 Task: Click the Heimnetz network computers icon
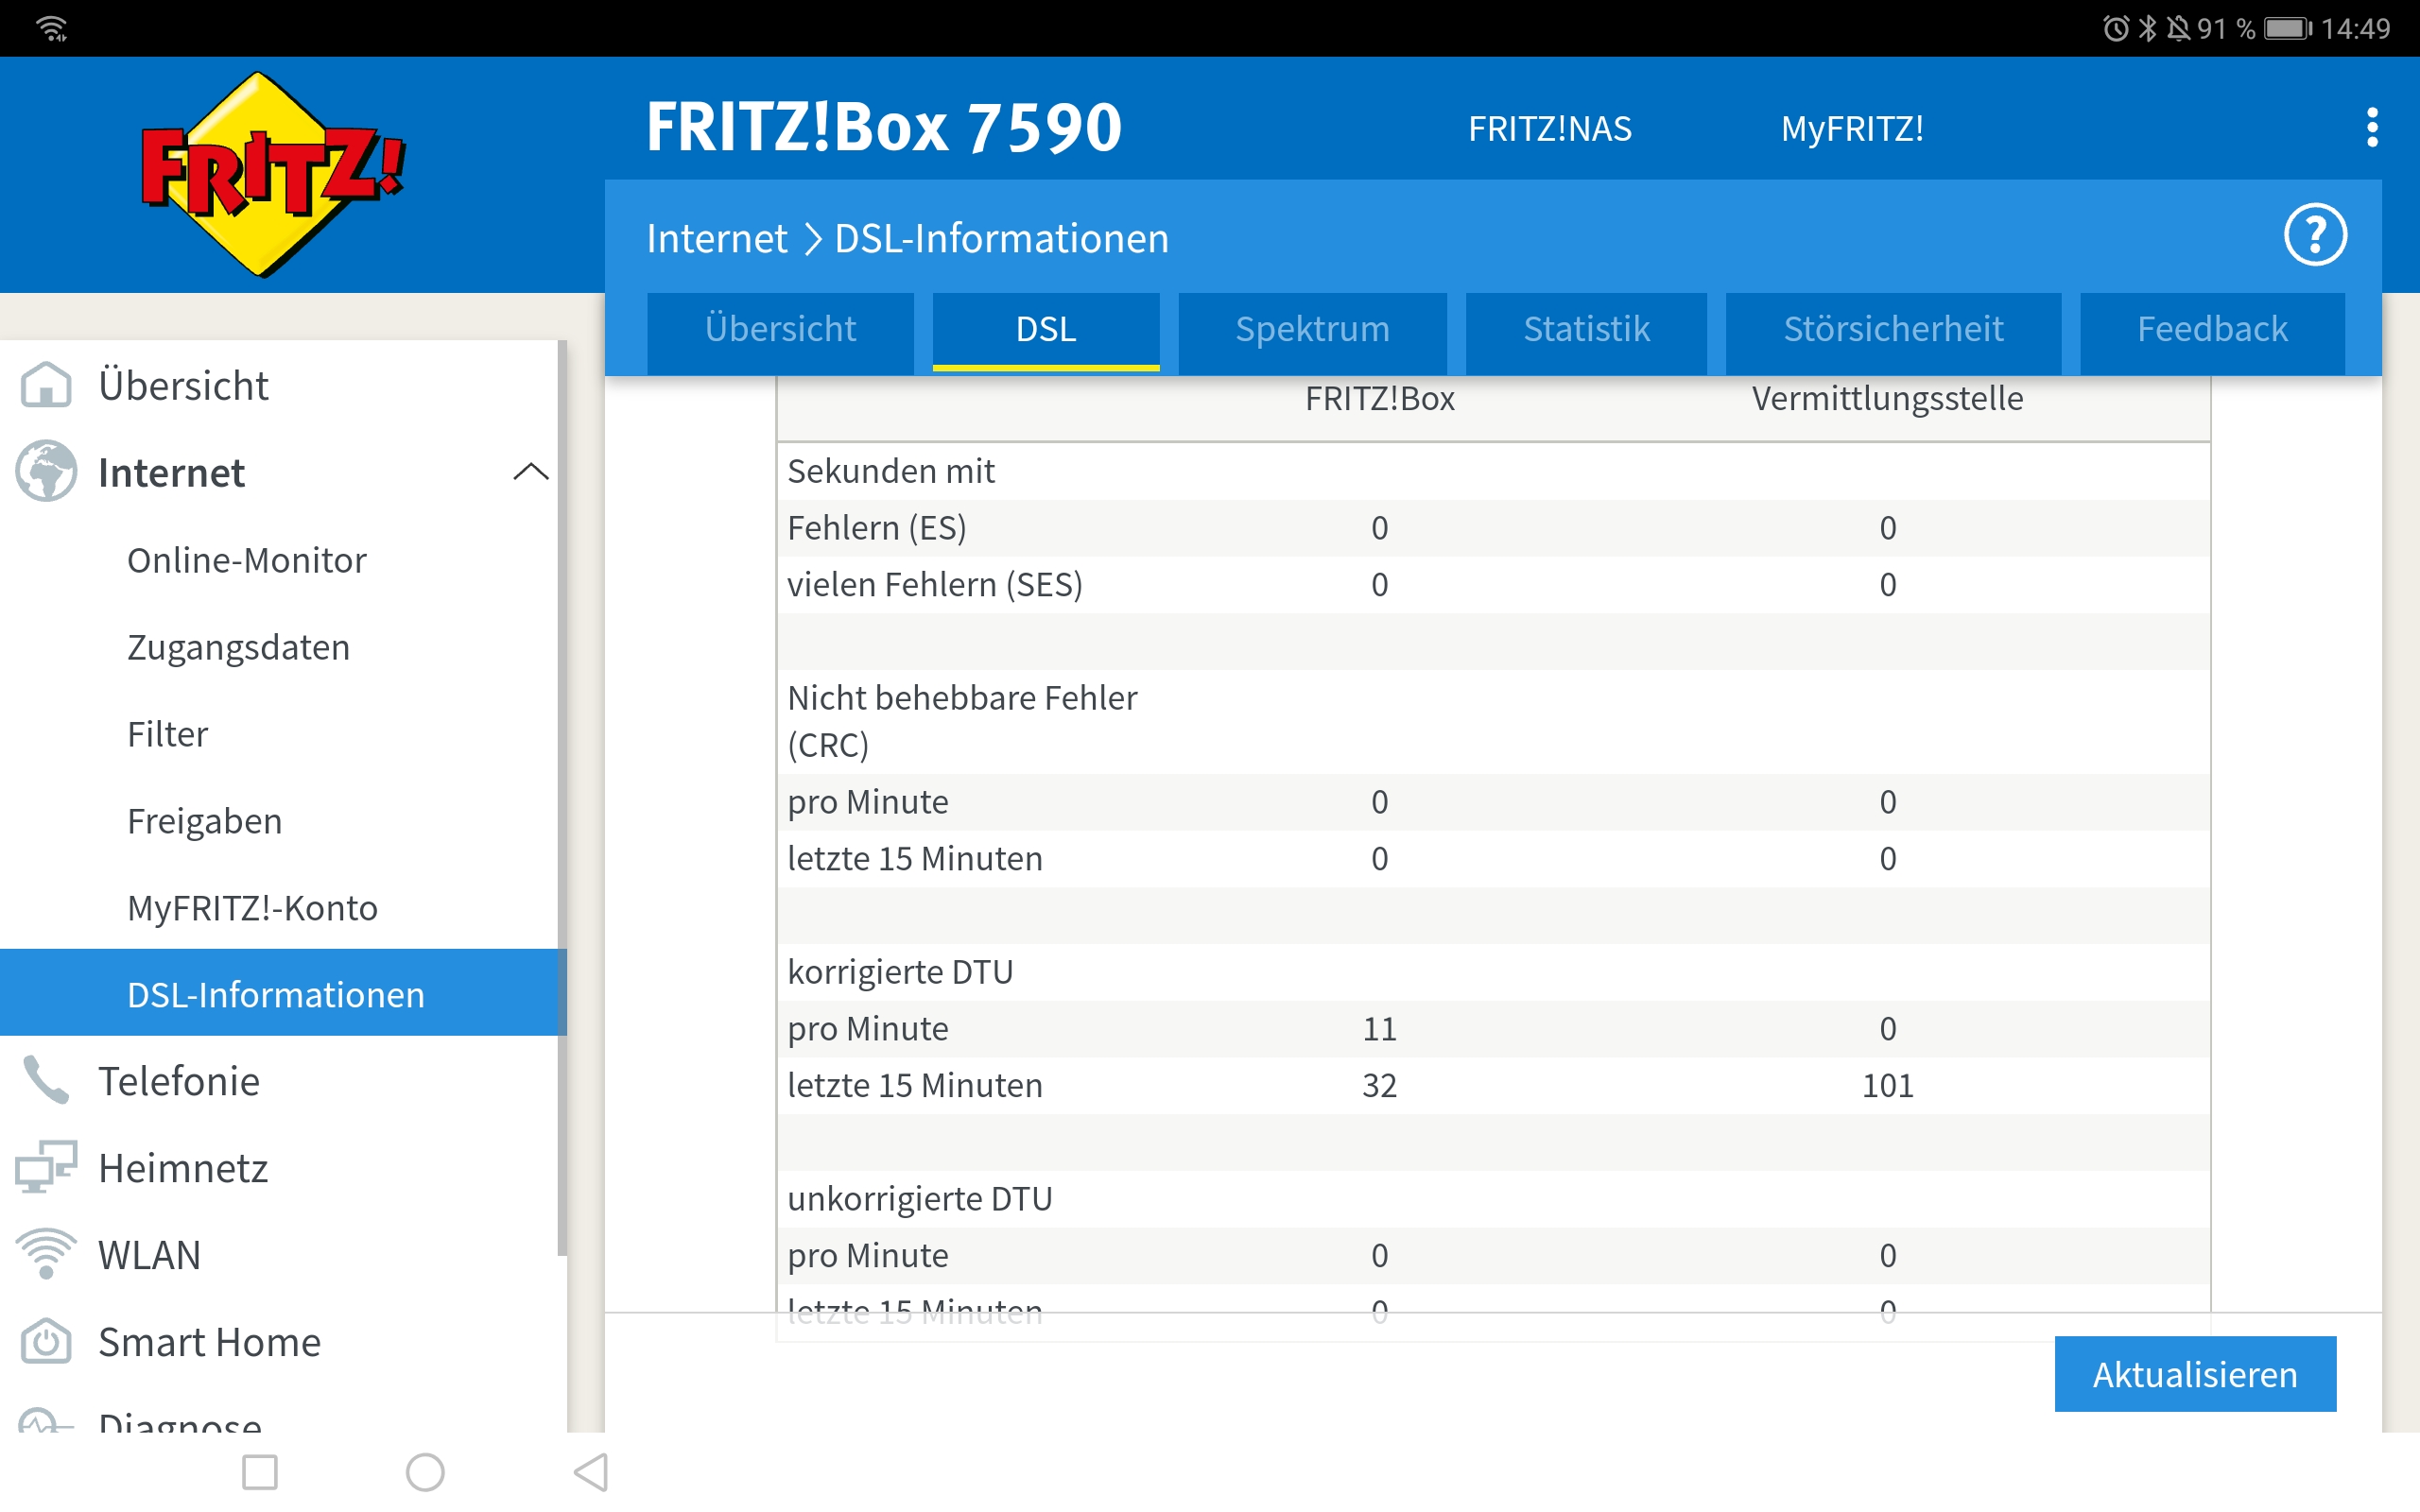46,1167
